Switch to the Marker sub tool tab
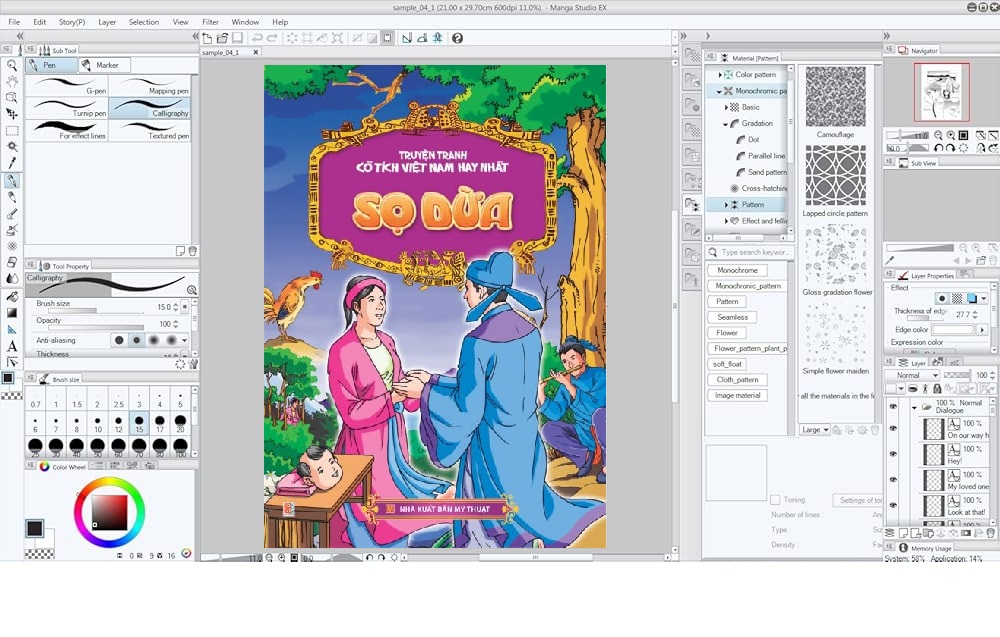The width and height of the screenshot is (1000, 637). (104, 64)
